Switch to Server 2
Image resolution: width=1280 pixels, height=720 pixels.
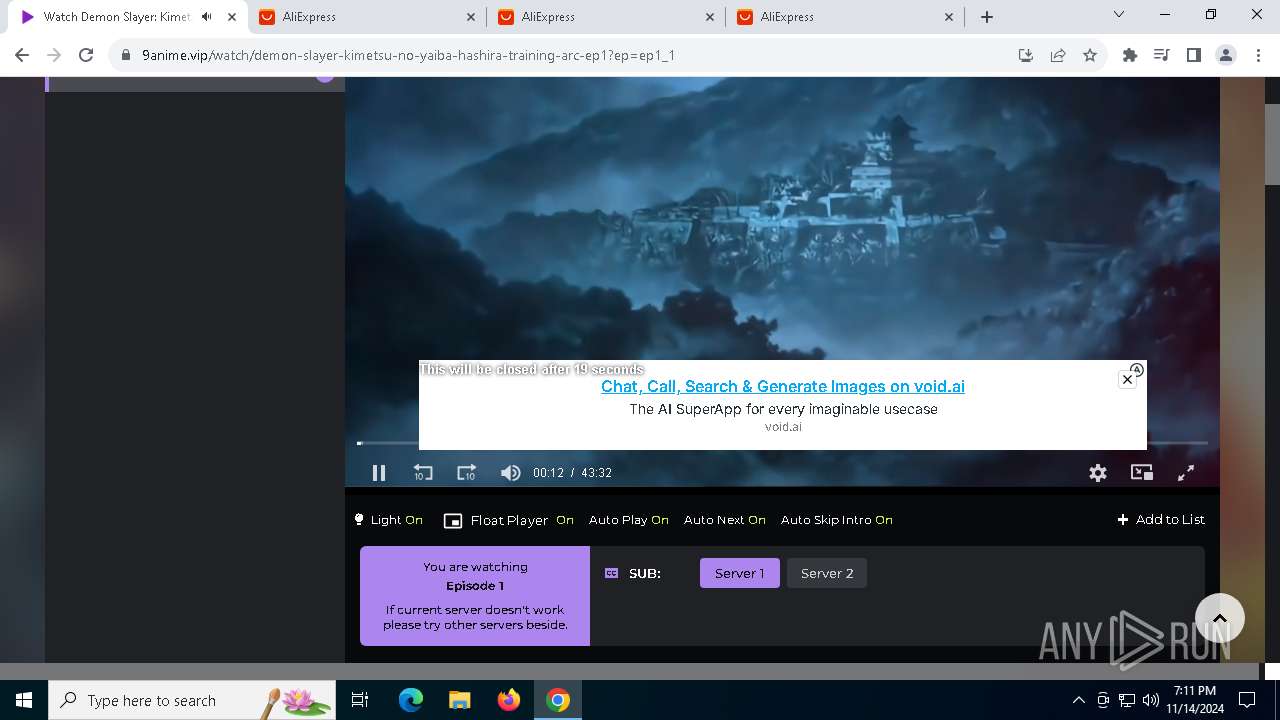tap(827, 573)
